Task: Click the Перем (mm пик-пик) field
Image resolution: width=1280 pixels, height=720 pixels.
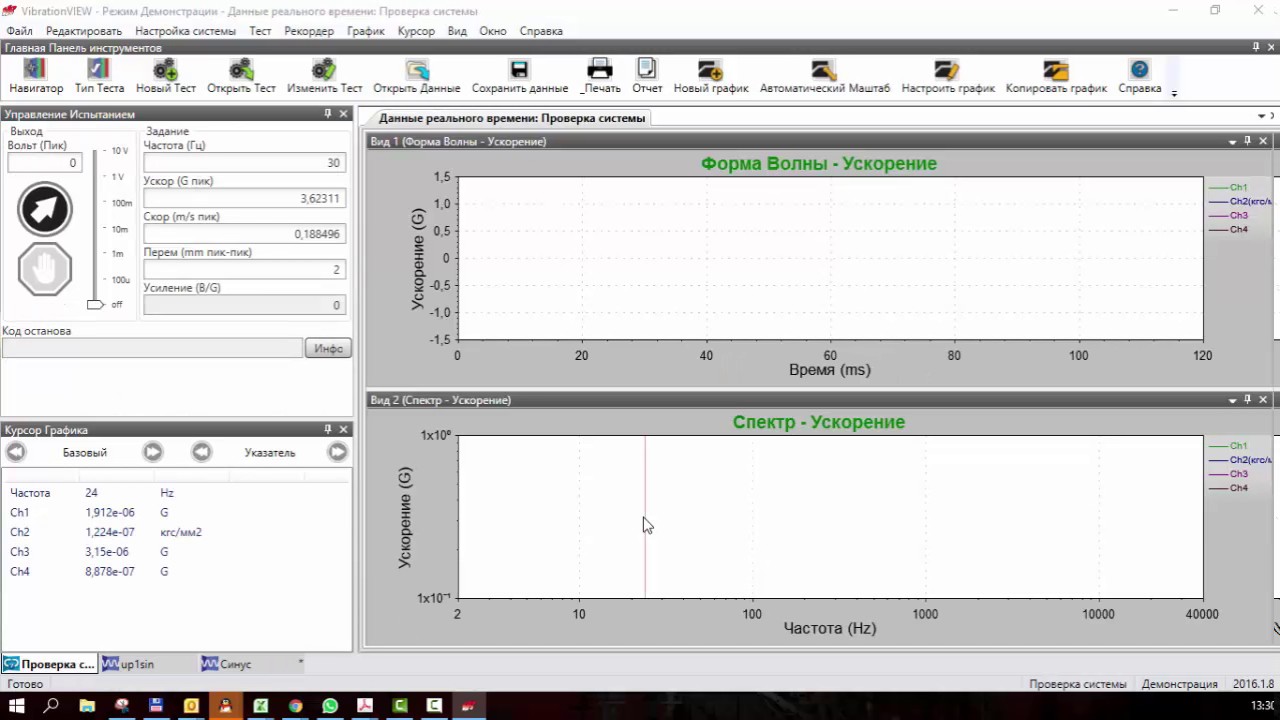Action: 244,269
